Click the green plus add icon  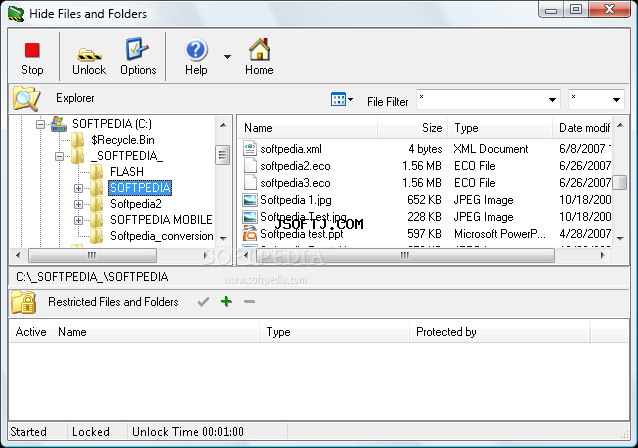pos(226,302)
